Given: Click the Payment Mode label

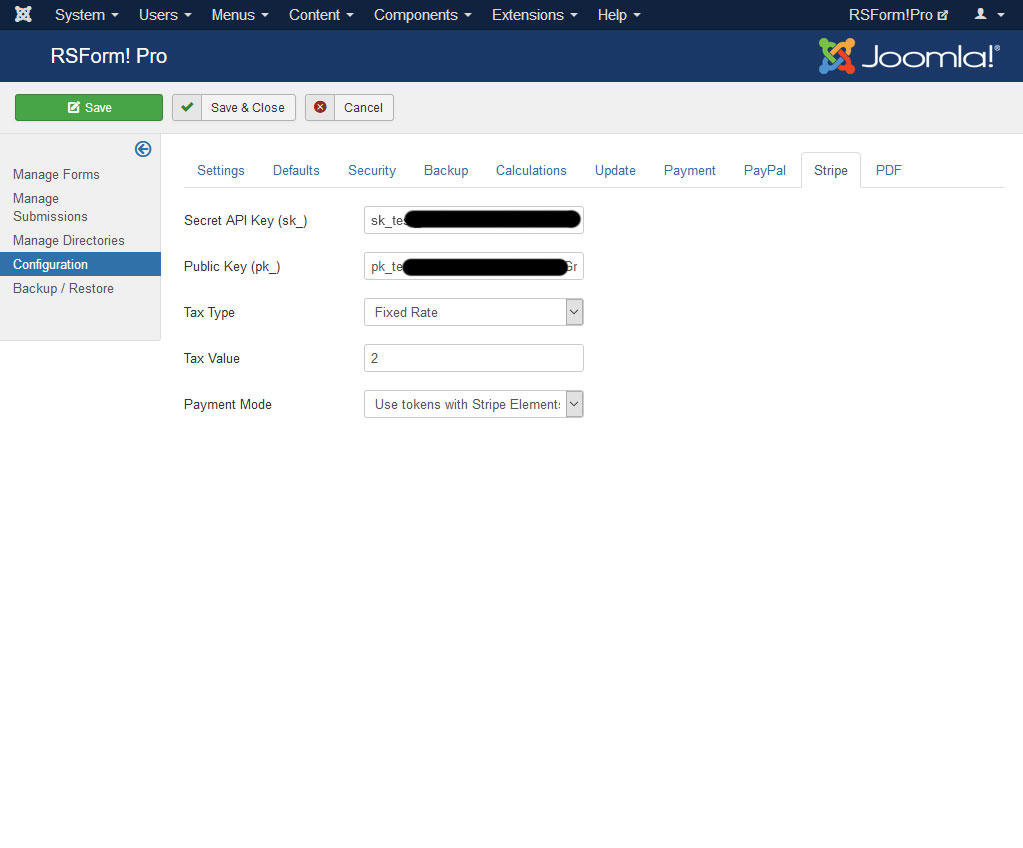Looking at the screenshot, I should click(228, 404).
